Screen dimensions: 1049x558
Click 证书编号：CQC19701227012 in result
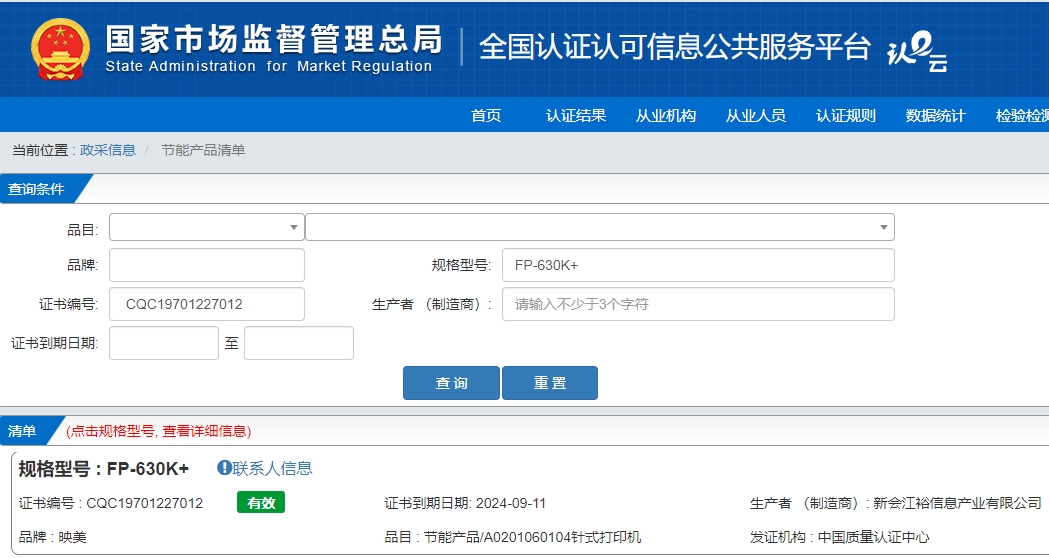(x=111, y=503)
